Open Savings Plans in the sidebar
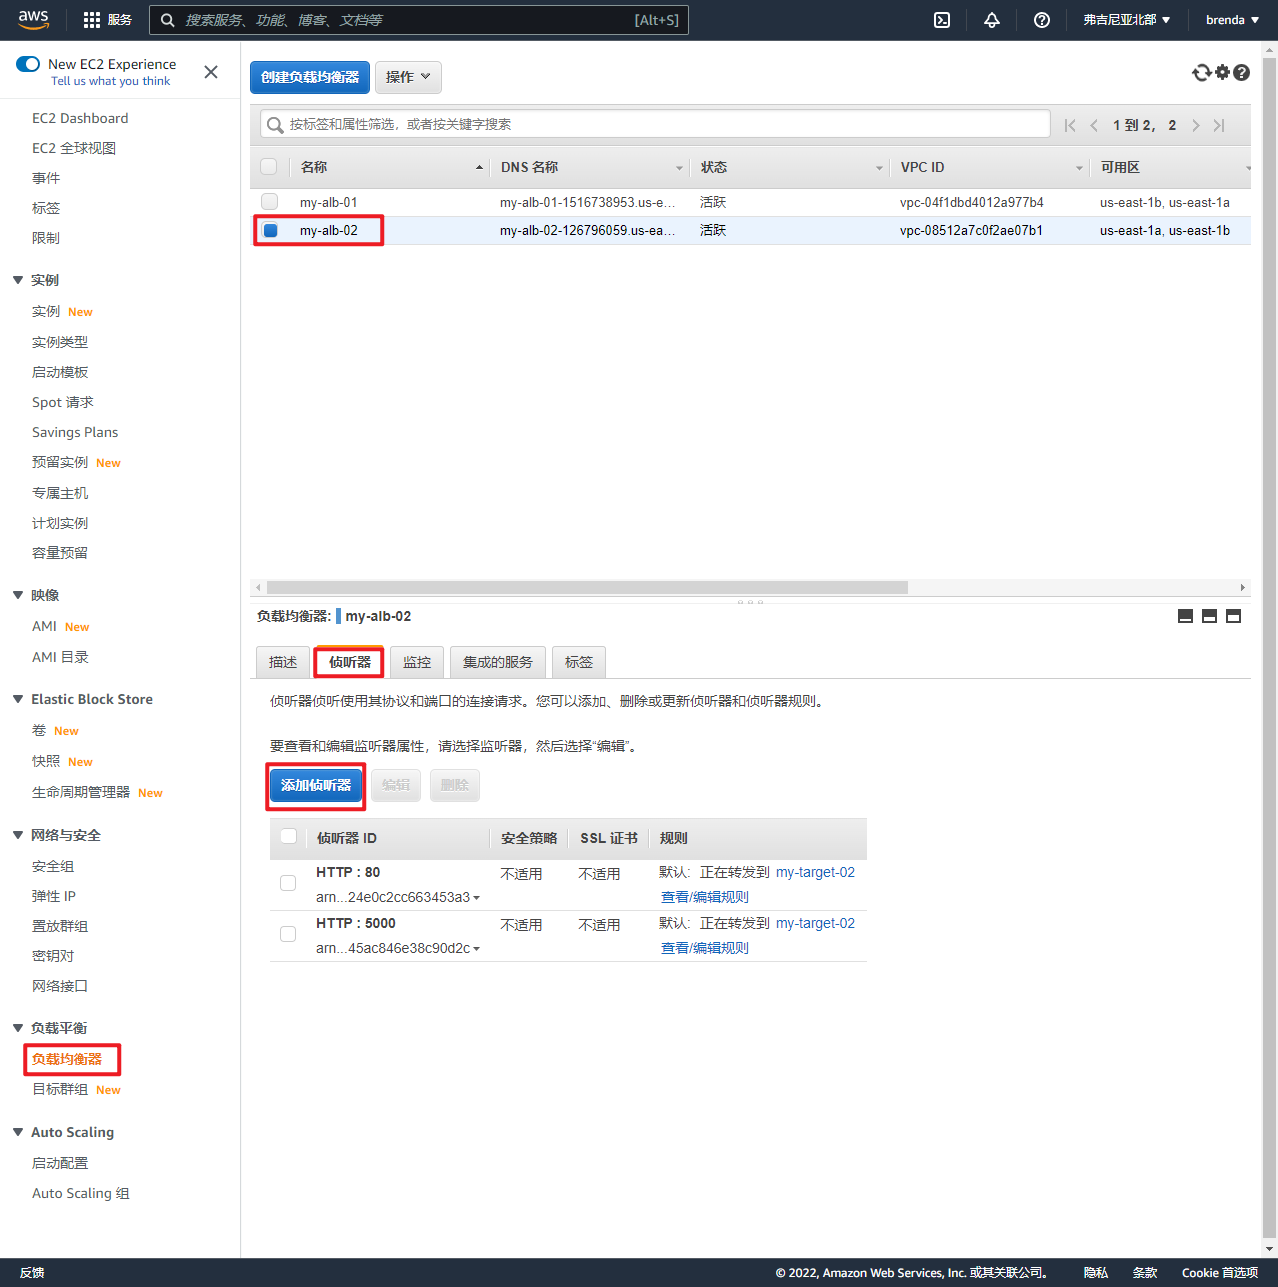Image resolution: width=1278 pixels, height=1287 pixels. point(75,432)
